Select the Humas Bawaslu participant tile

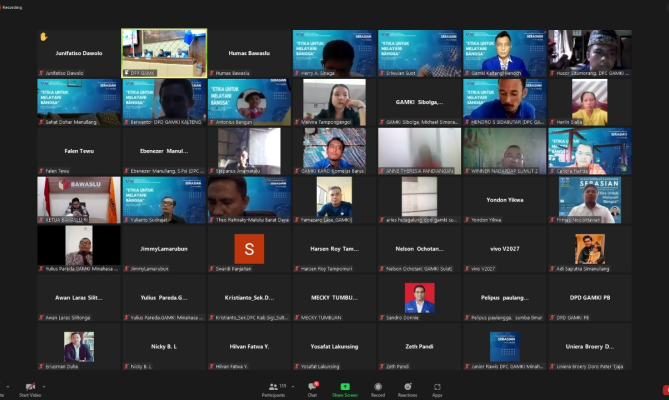tap(249, 52)
